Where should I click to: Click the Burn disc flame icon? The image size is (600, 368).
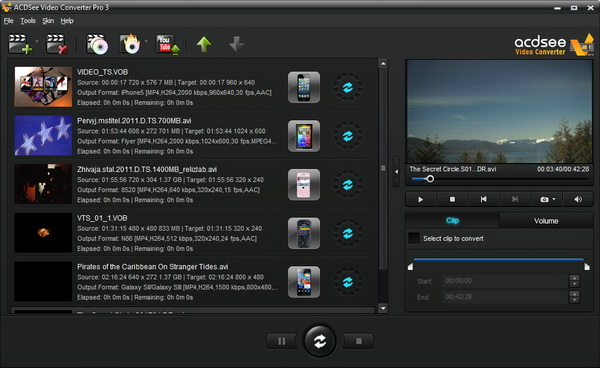click(130, 44)
